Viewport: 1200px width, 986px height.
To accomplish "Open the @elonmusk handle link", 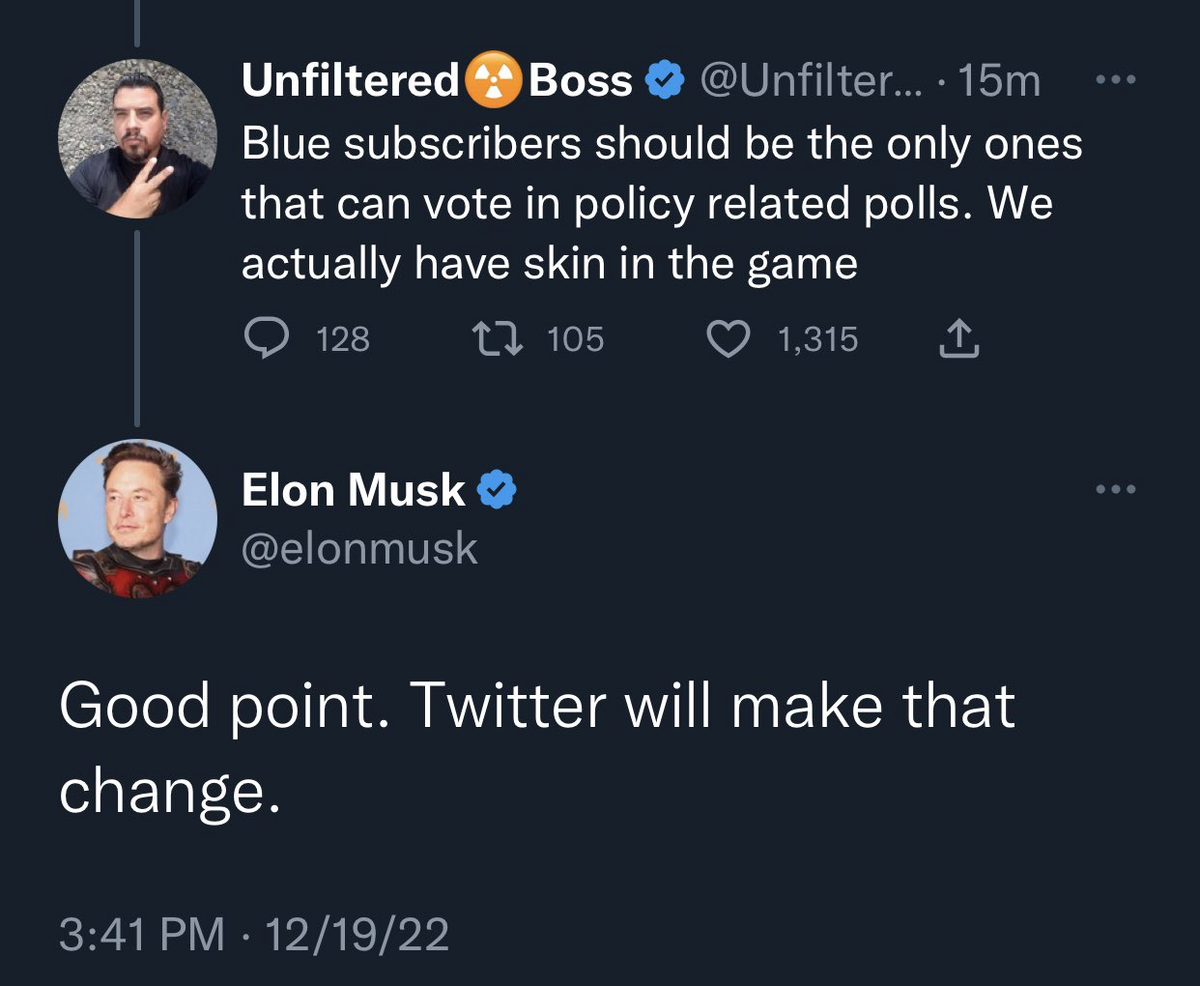I will [x=360, y=548].
